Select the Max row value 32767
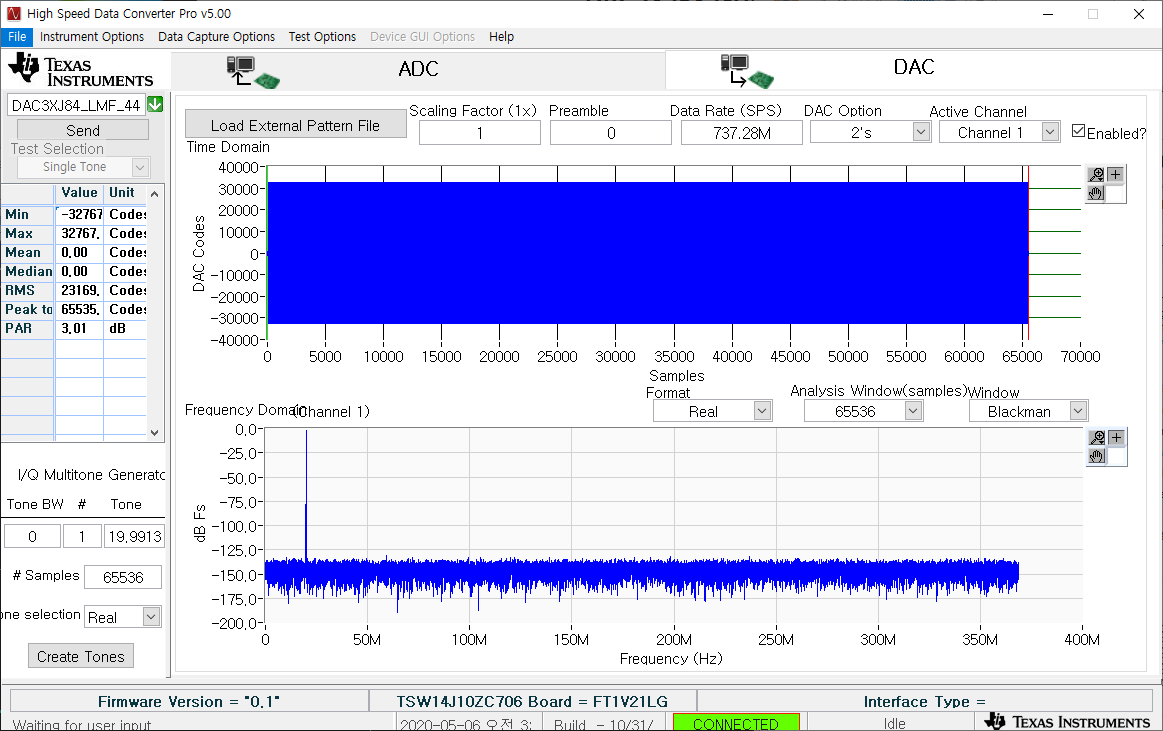This screenshot has width=1163, height=731. 79,234
